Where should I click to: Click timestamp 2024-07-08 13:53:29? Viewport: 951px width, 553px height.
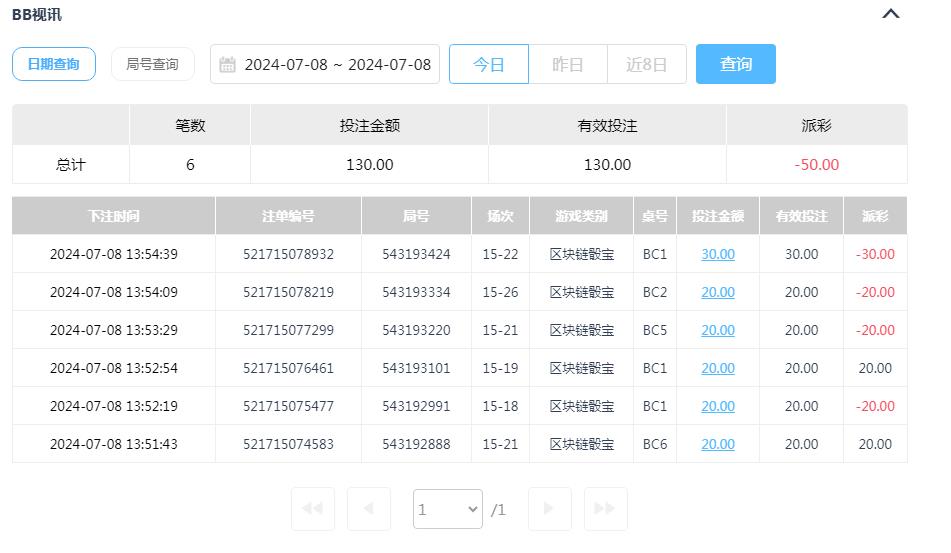tap(114, 330)
